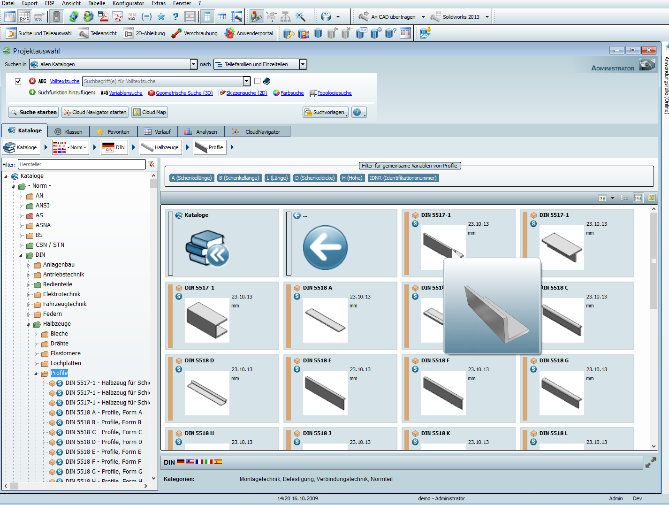This screenshot has height=505, width=669.
Task: Uncheck the Volltextsuche checkbox
Action: [18, 80]
